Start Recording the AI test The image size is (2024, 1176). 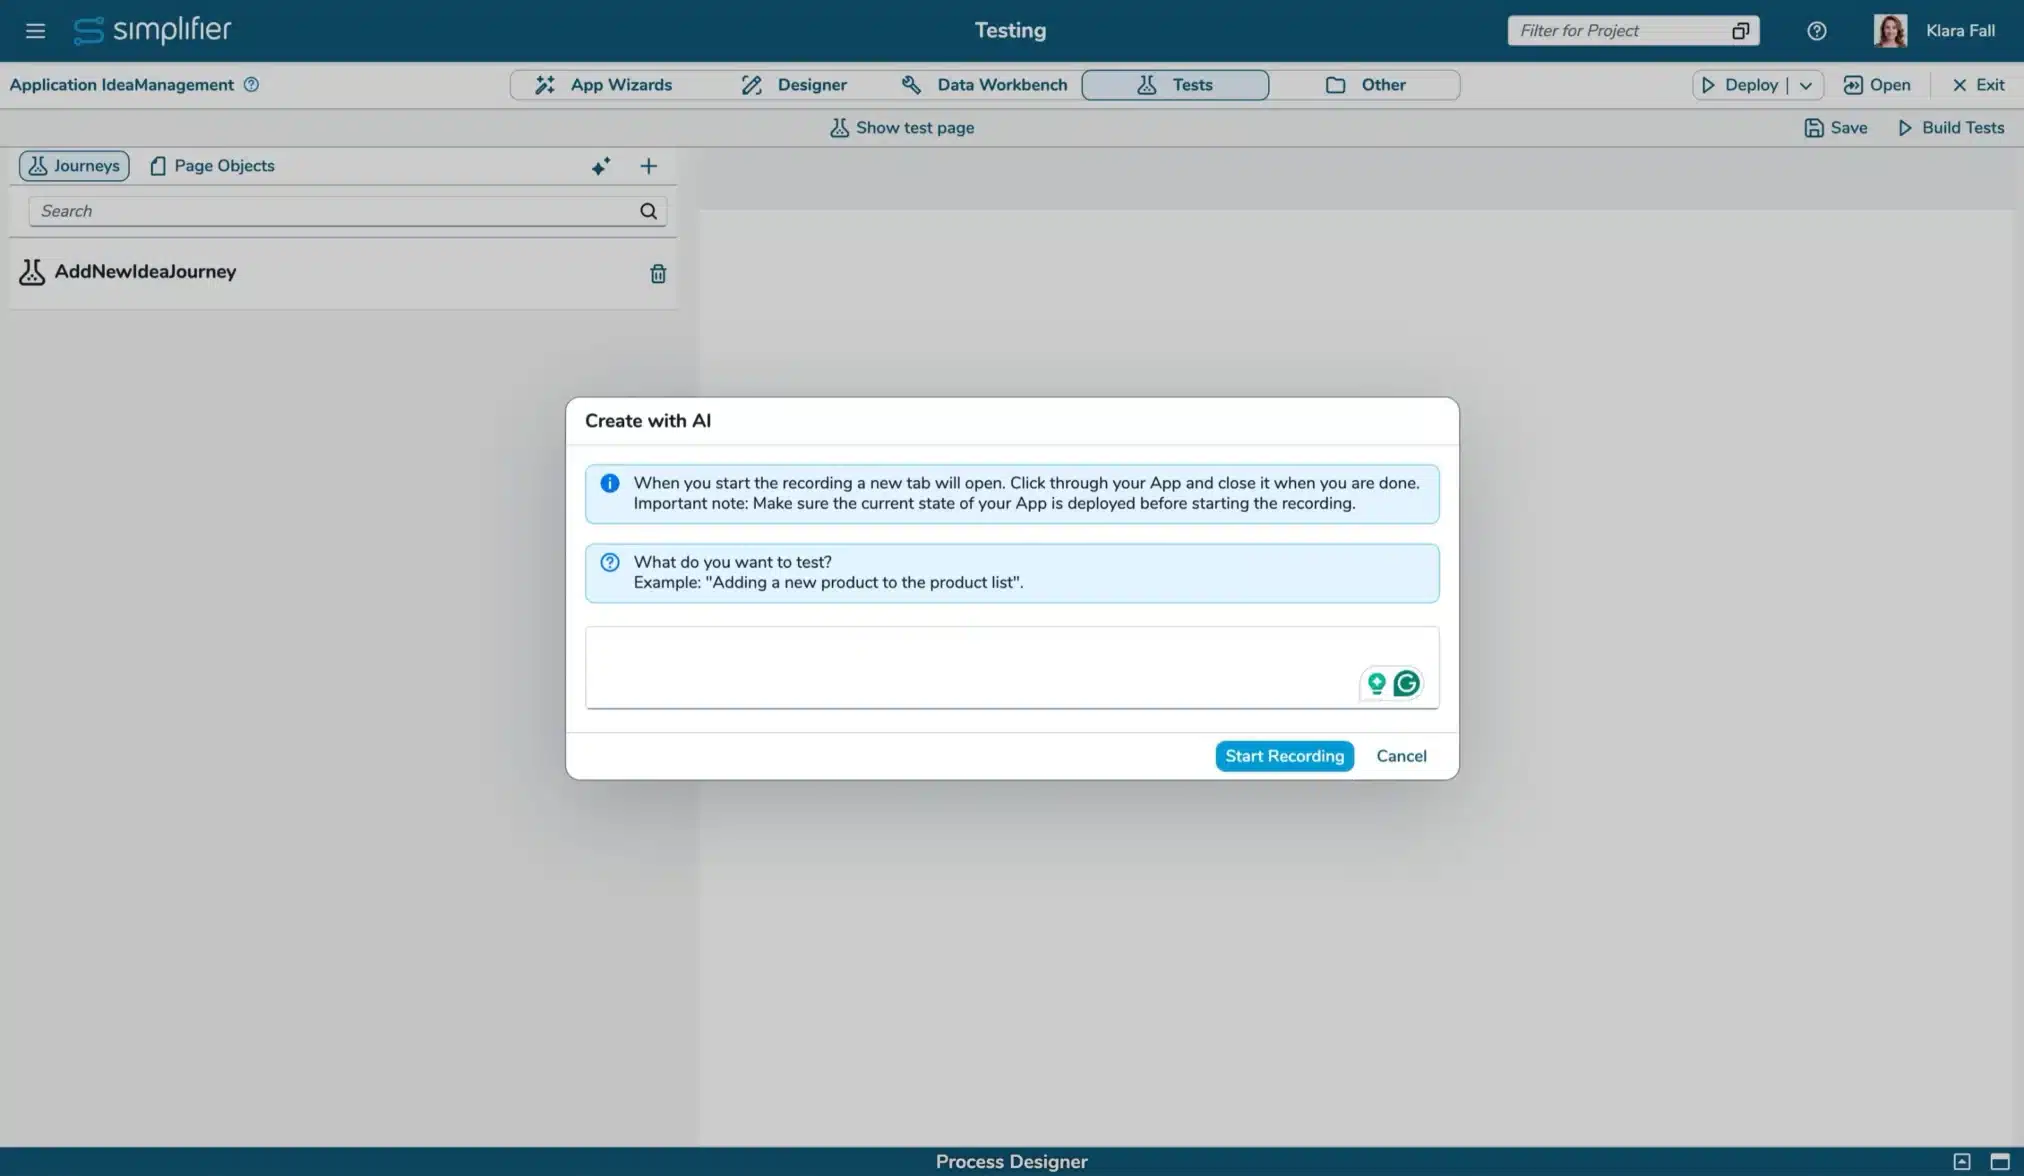pyautogui.click(x=1284, y=756)
